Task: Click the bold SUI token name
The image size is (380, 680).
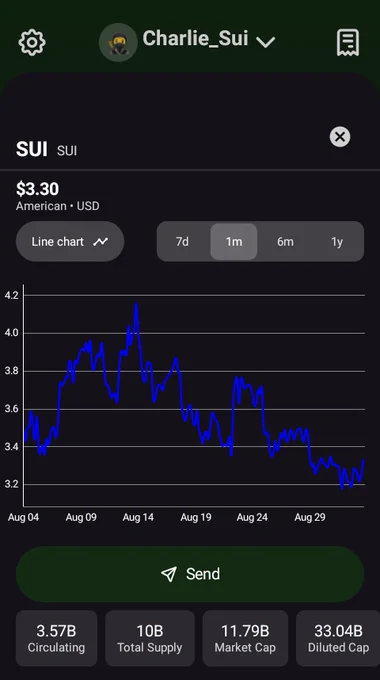Action: coord(32,150)
